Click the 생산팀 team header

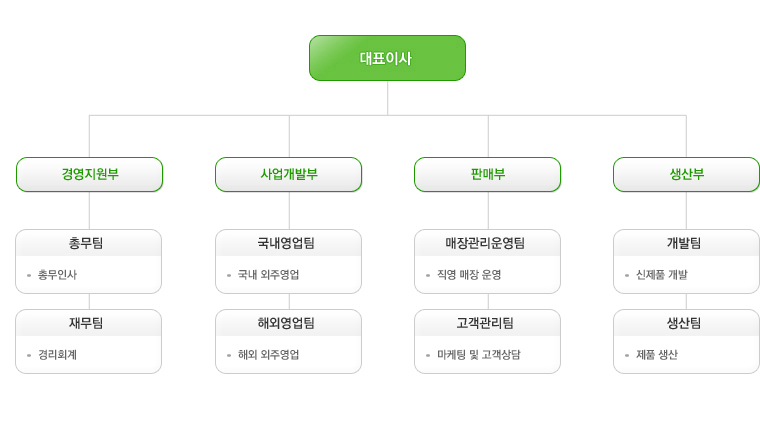click(x=686, y=323)
